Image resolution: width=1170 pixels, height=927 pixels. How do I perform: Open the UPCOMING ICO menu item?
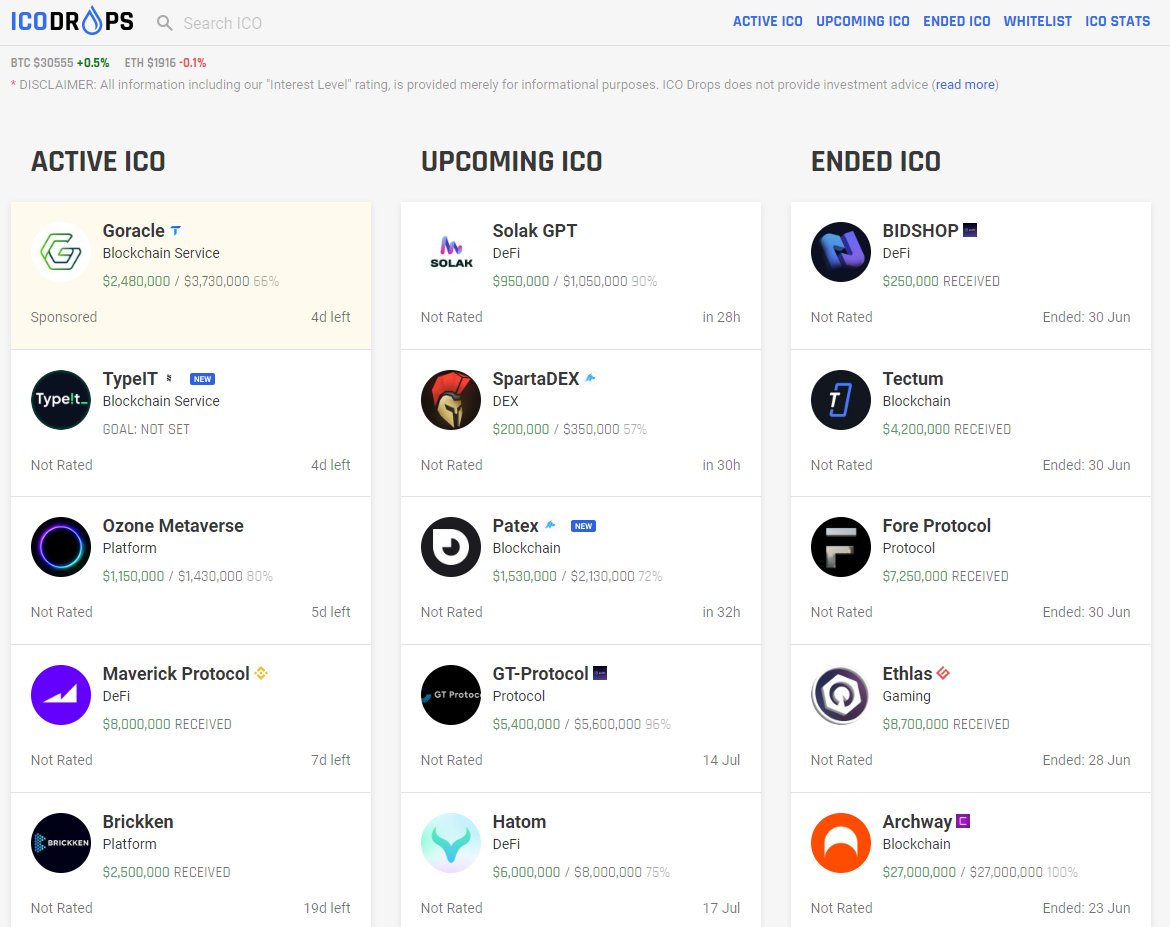(863, 22)
